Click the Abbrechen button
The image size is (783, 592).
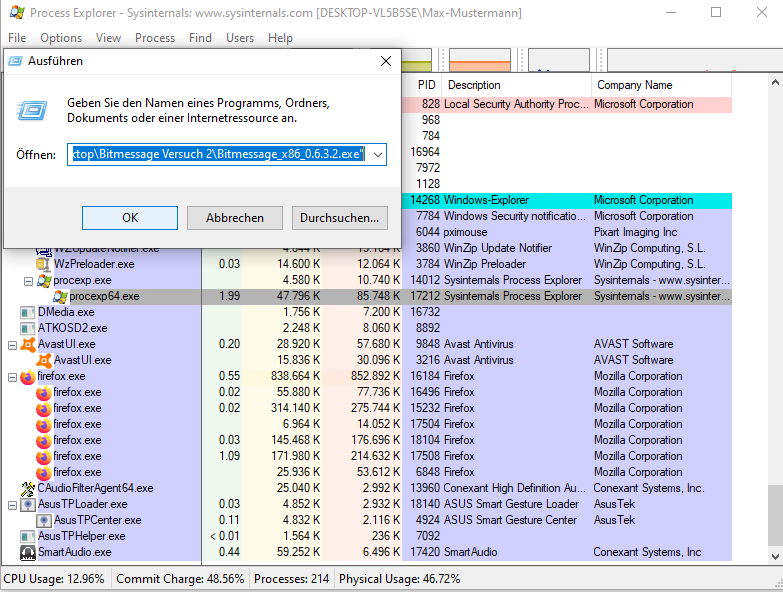[235, 218]
